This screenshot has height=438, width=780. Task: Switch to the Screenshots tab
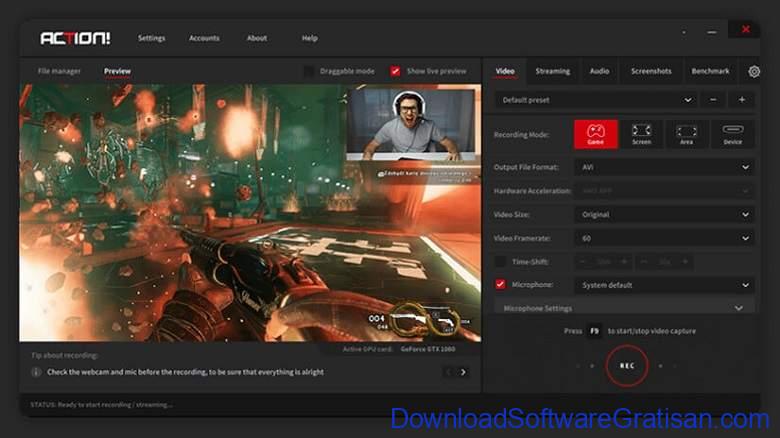pos(651,71)
